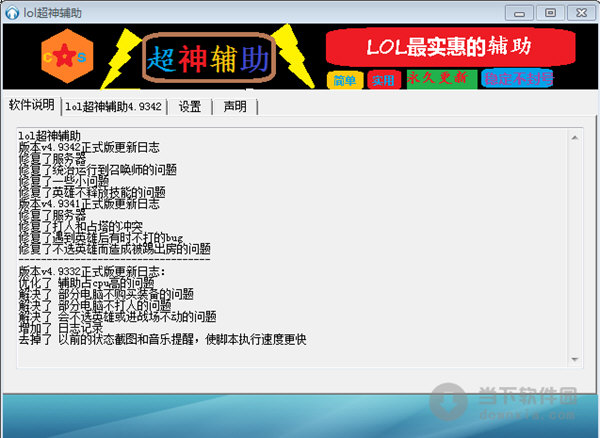
Task: Minimize the lol超神辅助 window
Action: (x=519, y=13)
